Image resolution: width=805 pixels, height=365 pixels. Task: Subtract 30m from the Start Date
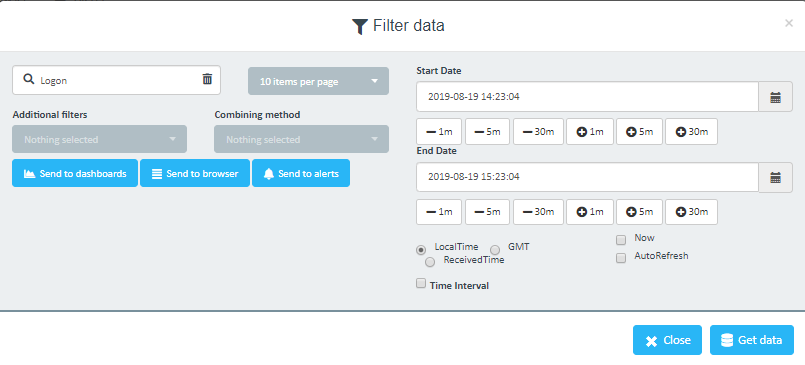[538, 132]
